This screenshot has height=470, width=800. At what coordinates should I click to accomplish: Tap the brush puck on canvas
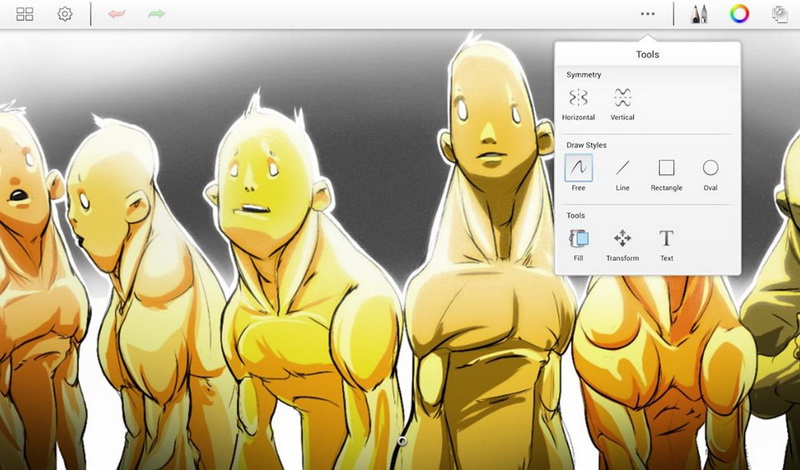tap(403, 441)
